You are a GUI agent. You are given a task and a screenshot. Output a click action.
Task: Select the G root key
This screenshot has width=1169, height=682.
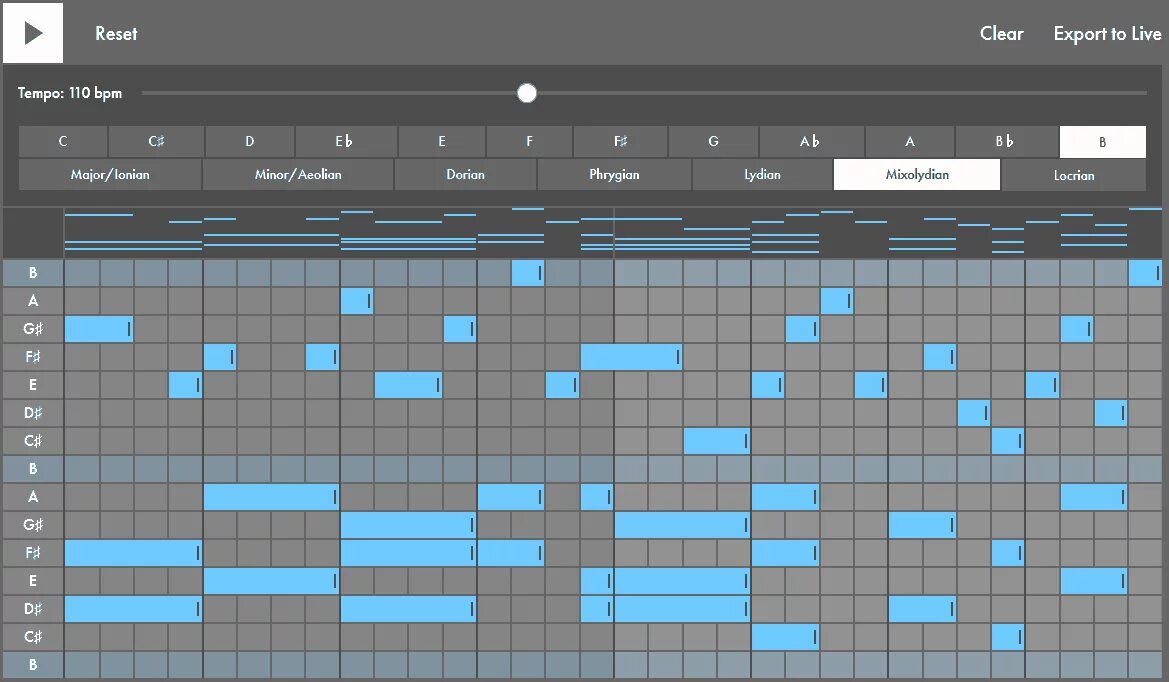point(713,142)
